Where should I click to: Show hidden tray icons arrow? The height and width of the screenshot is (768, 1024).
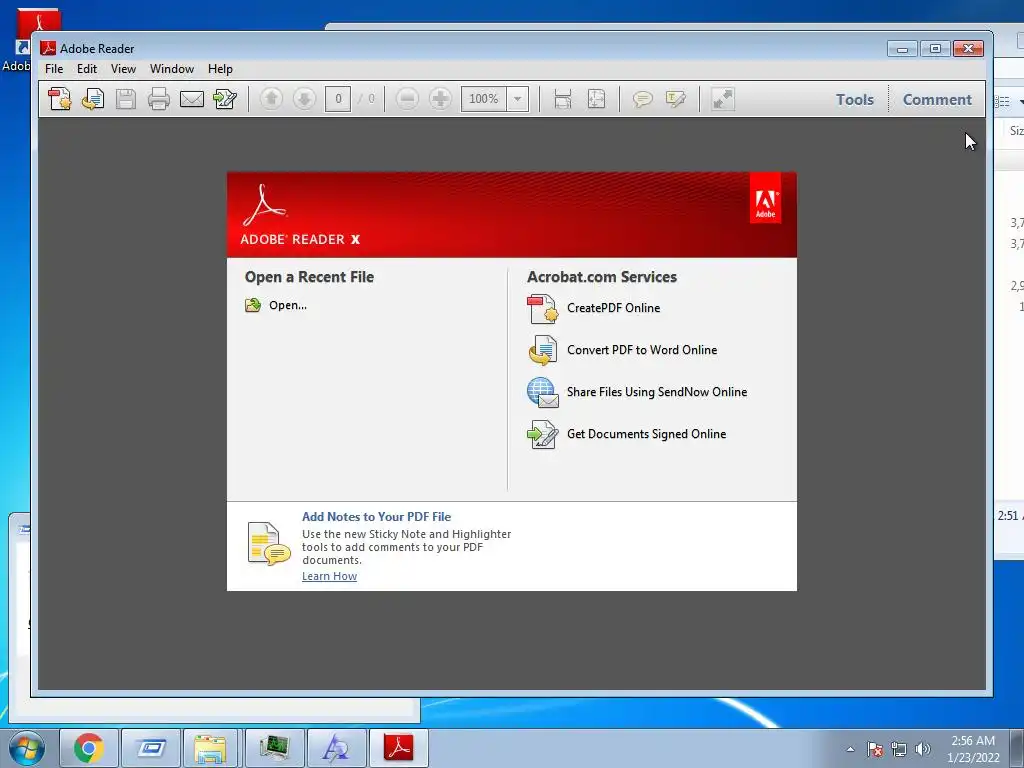coord(850,748)
